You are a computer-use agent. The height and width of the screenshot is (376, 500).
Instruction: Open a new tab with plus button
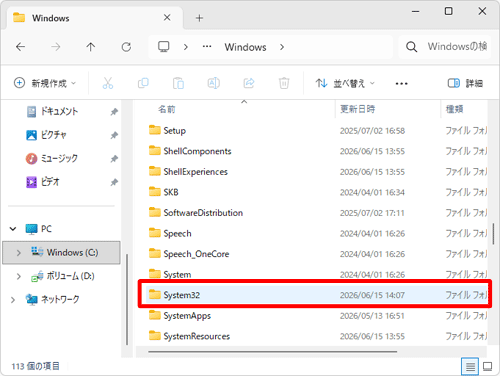[199, 18]
